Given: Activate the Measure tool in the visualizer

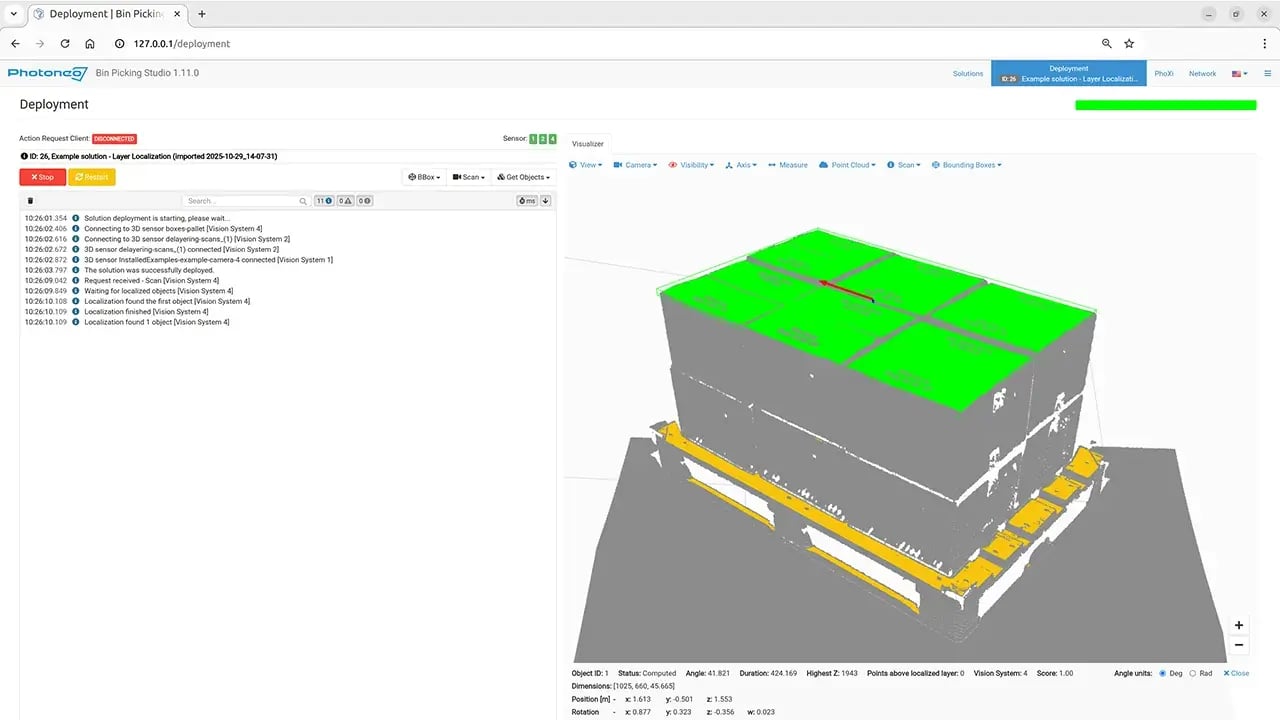Looking at the screenshot, I should (x=787, y=165).
